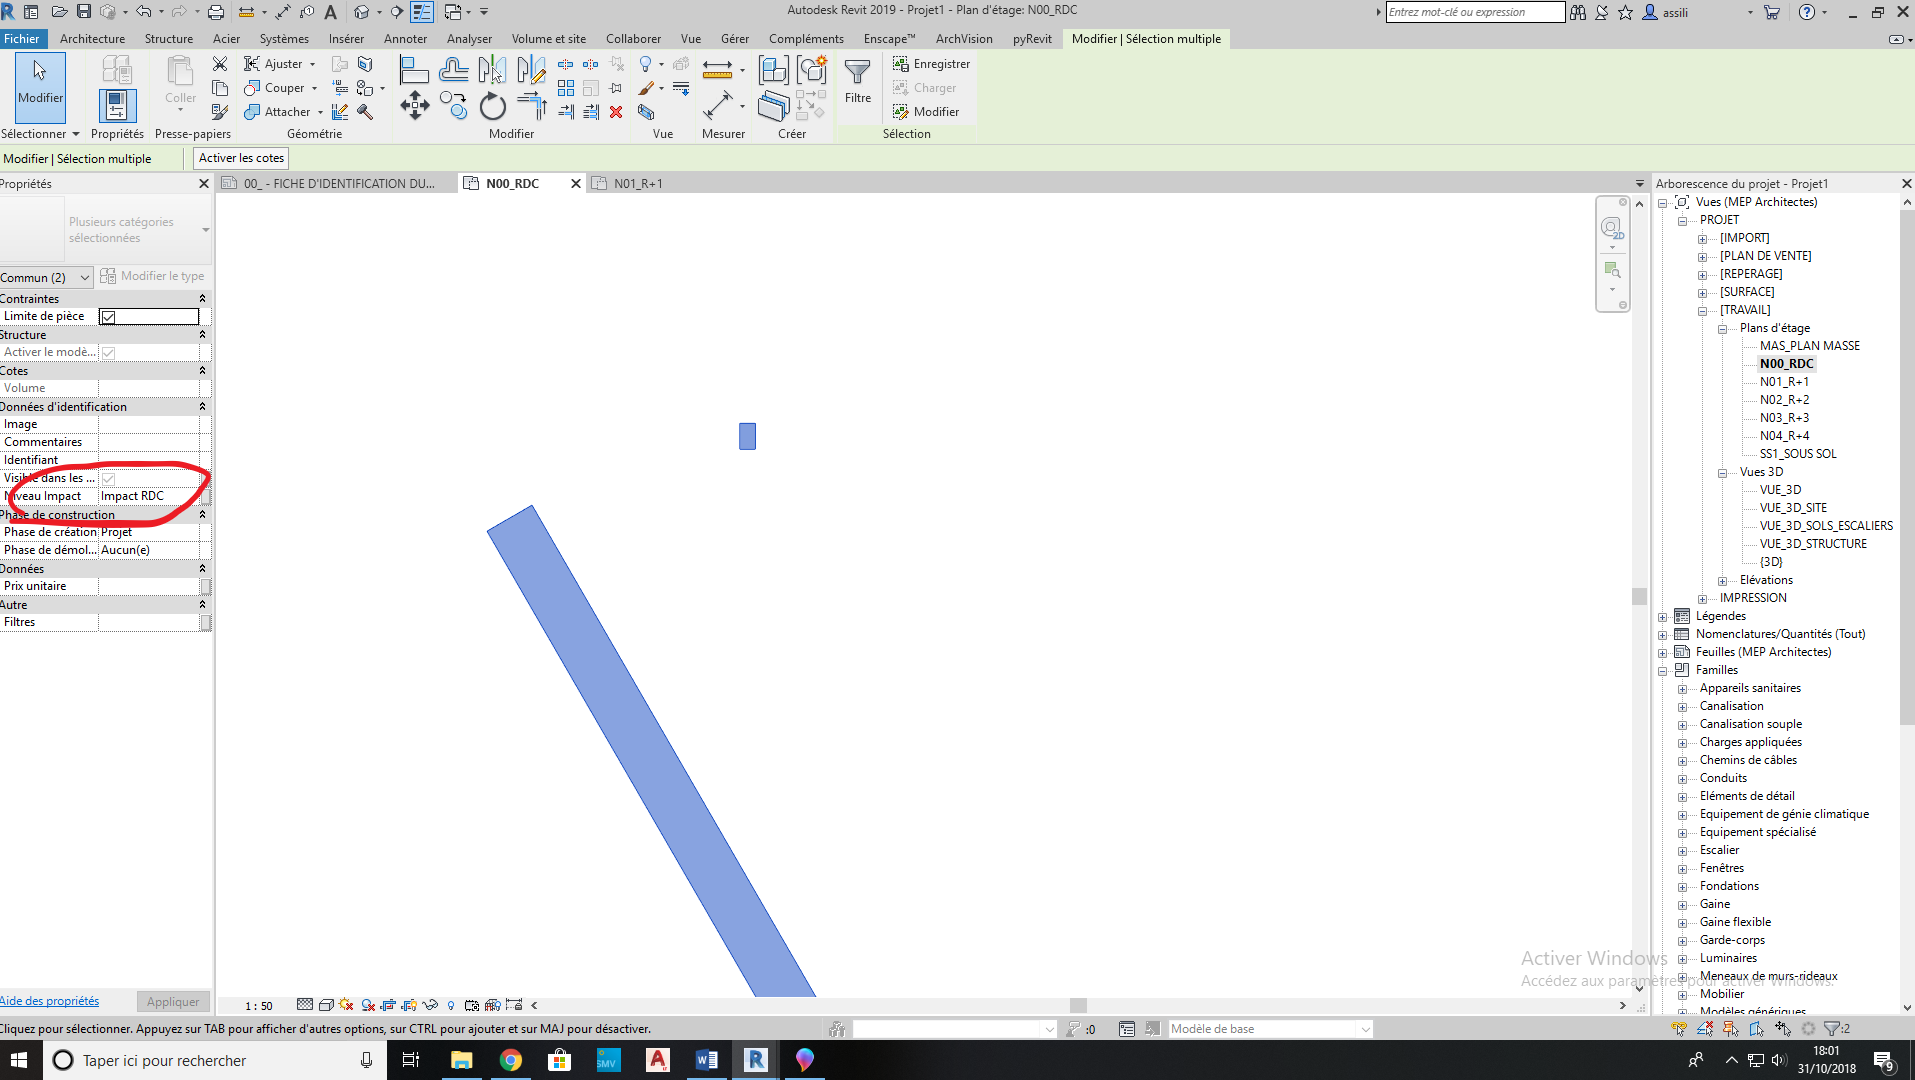Toggle the Activer le modèle checkbox
Screen dimensions: 1915x1080
click(109, 353)
